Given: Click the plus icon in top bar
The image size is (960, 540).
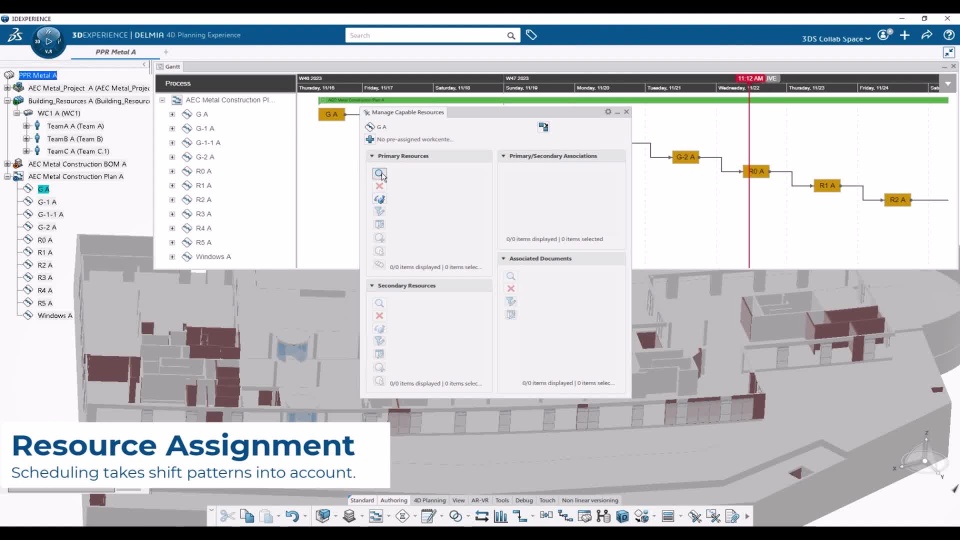Looking at the screenshot, I should click(904, 36).
